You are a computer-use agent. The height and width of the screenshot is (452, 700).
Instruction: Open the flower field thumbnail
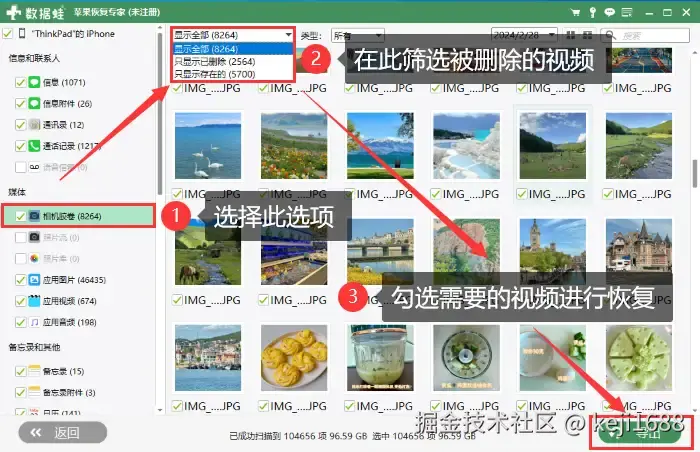[x=294, y=146]
